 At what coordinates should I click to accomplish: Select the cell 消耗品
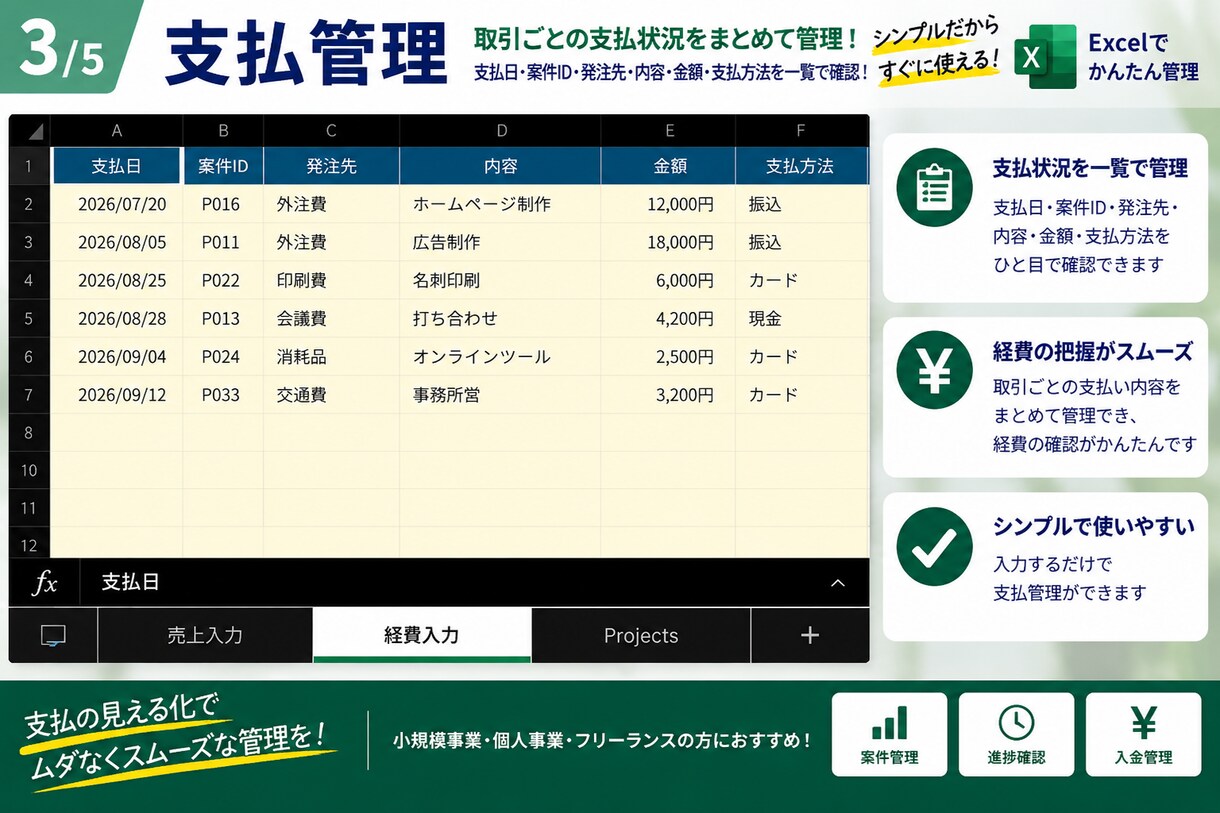[x=331, y=356]
